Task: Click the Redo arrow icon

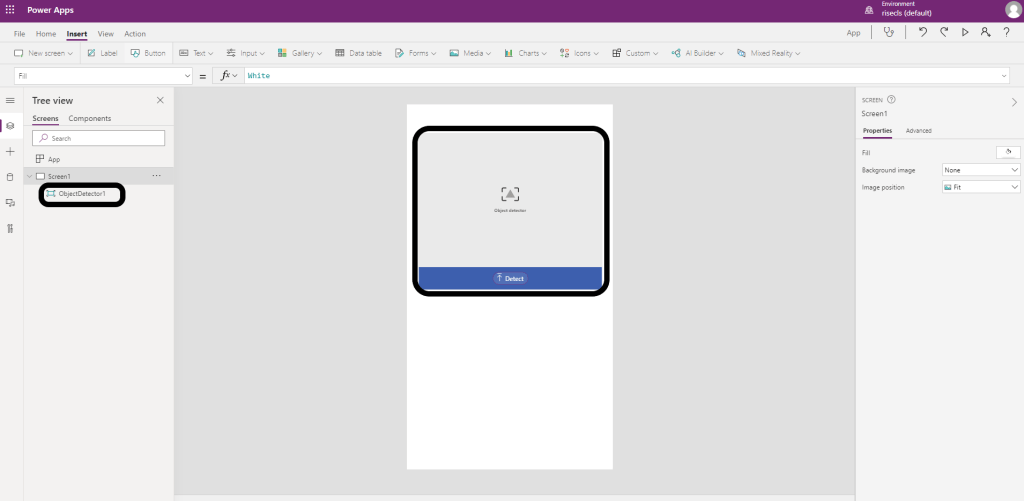Action: coord(943,33)
